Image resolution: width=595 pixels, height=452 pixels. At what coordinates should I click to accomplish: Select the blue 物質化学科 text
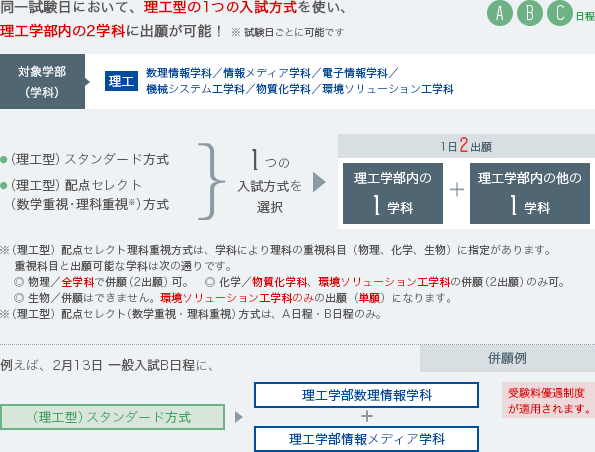click(283, 89)
